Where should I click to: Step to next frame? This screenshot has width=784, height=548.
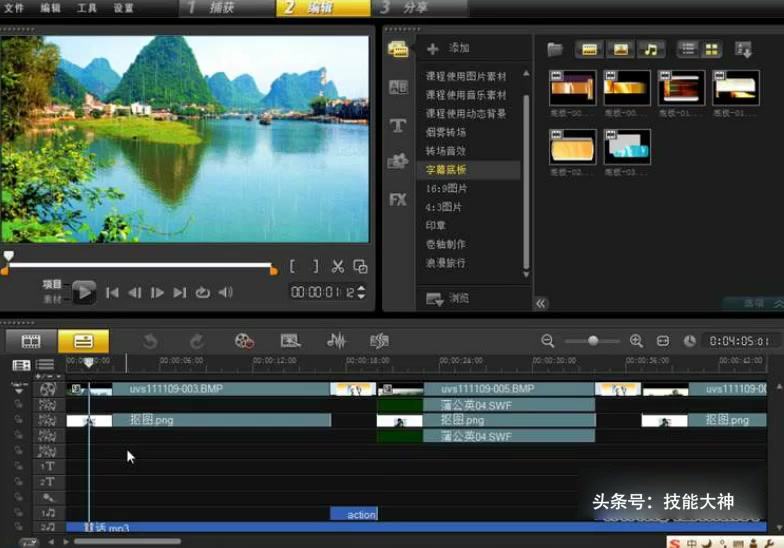click(157, 292)
